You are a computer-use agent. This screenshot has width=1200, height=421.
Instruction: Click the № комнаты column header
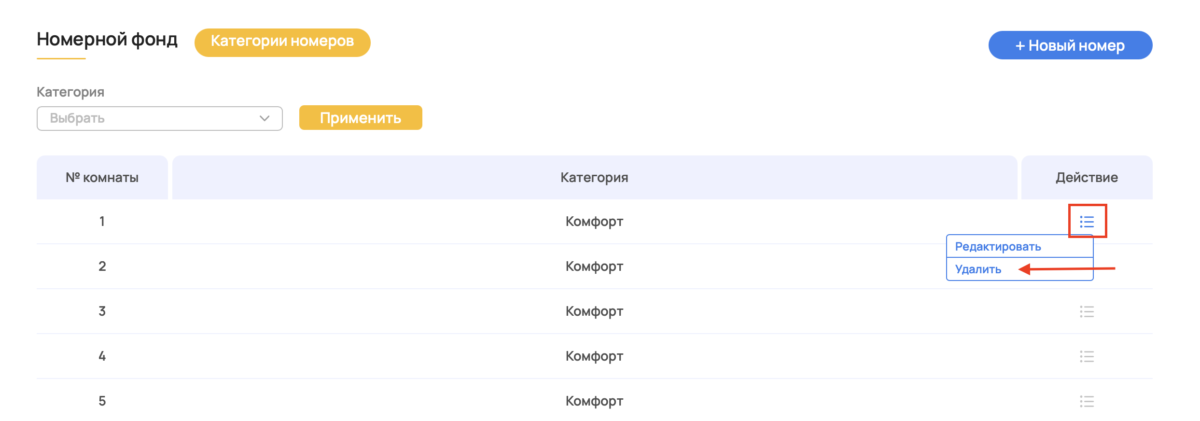(x=102, y=178)
